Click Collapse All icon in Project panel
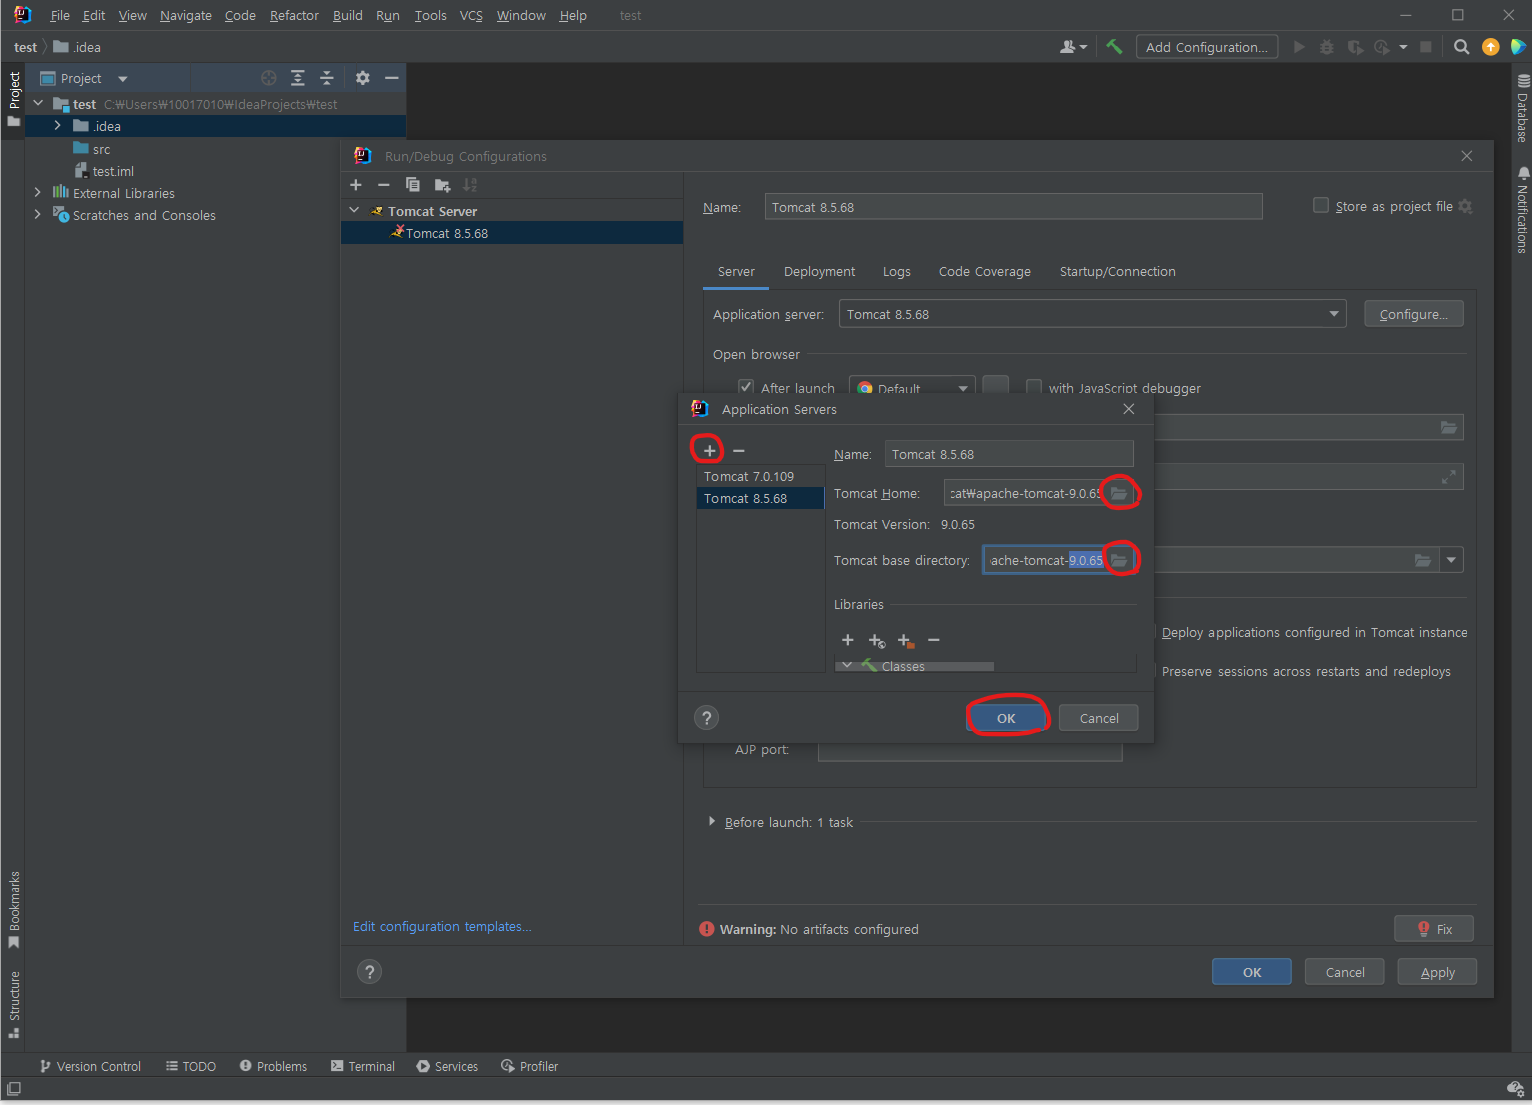This screenshot has height=1105, width=1532. (x=326, y=78)
